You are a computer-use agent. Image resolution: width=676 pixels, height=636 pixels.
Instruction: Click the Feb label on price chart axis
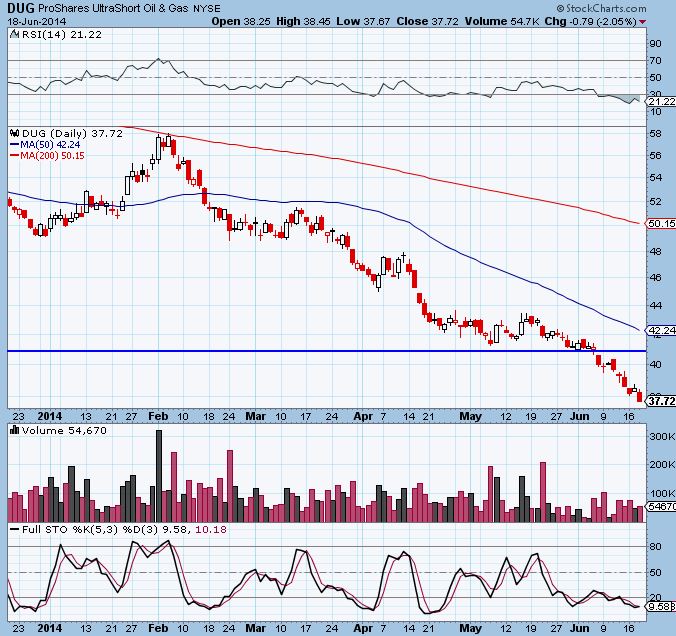[x=158, y=417]
